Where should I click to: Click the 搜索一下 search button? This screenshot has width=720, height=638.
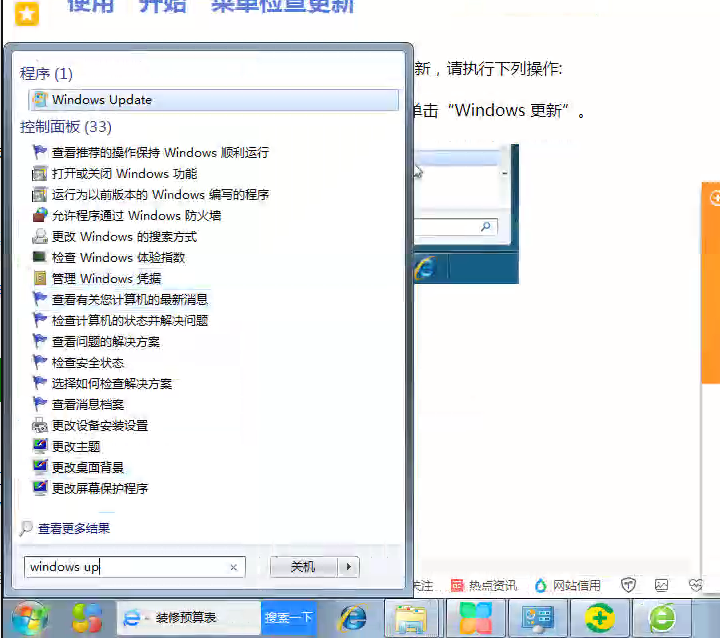[x=288, y=618]
